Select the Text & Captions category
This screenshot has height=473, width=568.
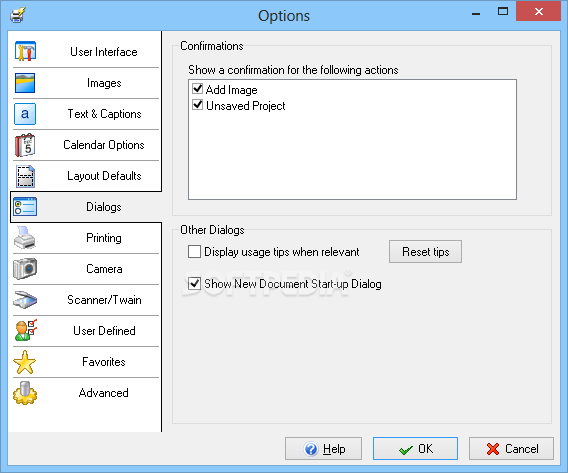[104, 114]
